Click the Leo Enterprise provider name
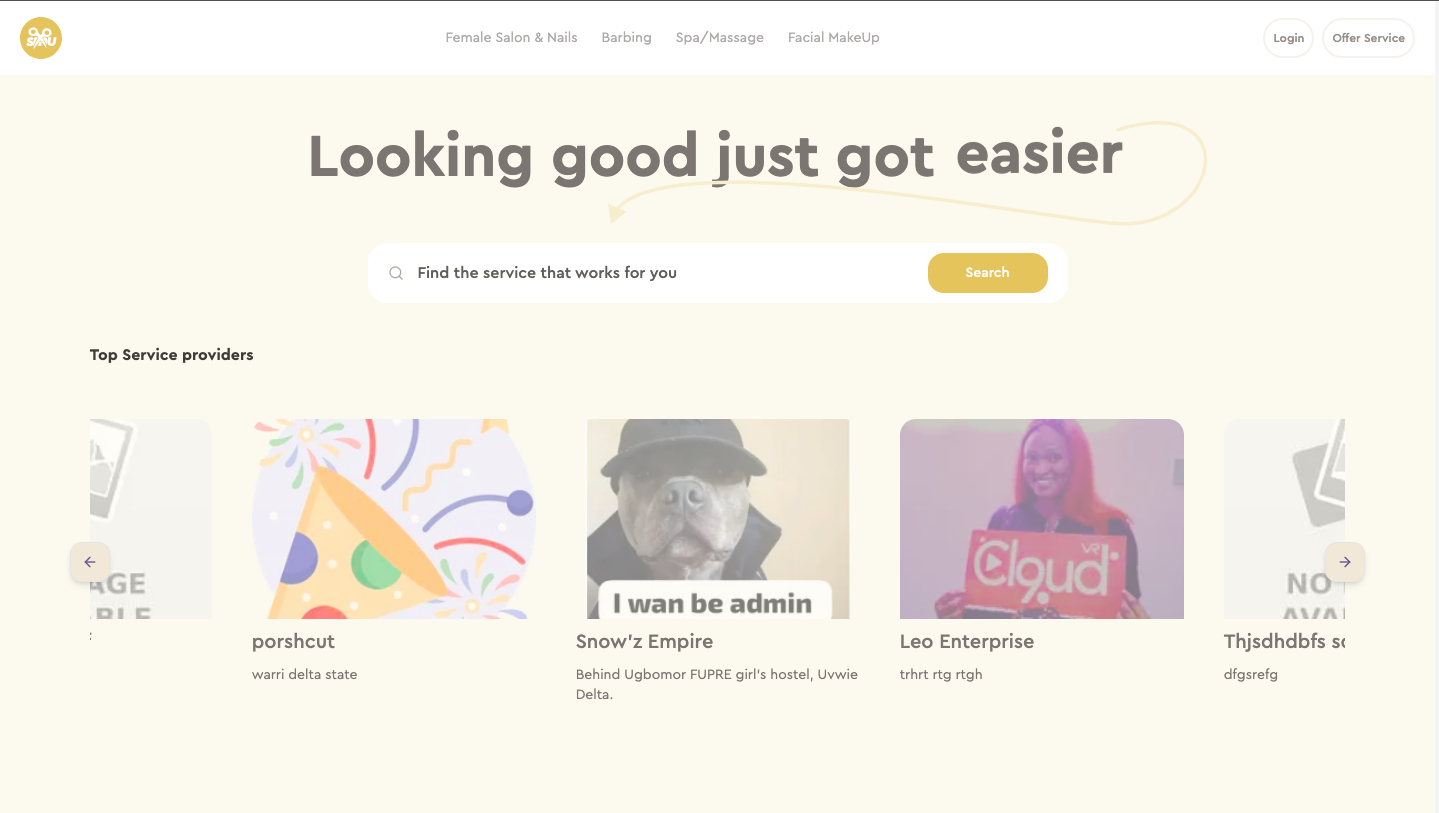 click(966, 642)
